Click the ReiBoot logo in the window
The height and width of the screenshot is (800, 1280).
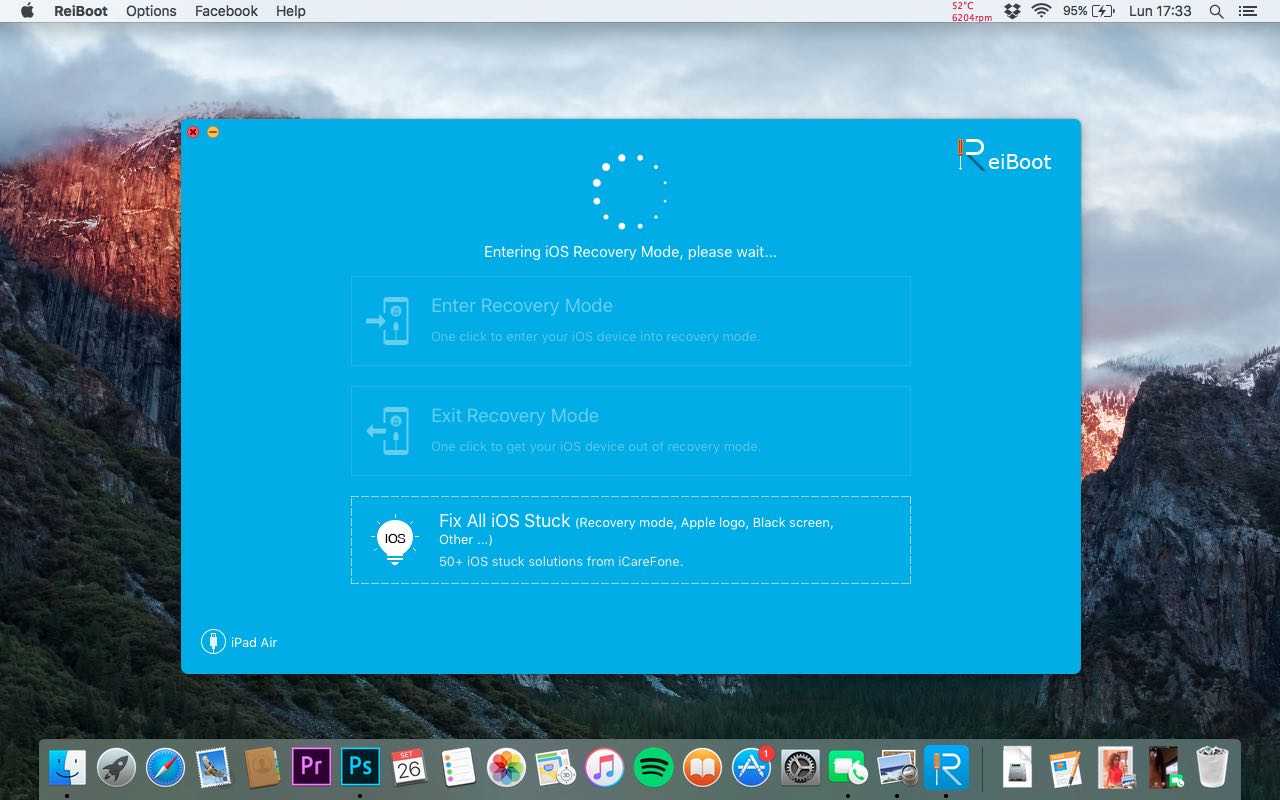click(x=1003, y=155)
